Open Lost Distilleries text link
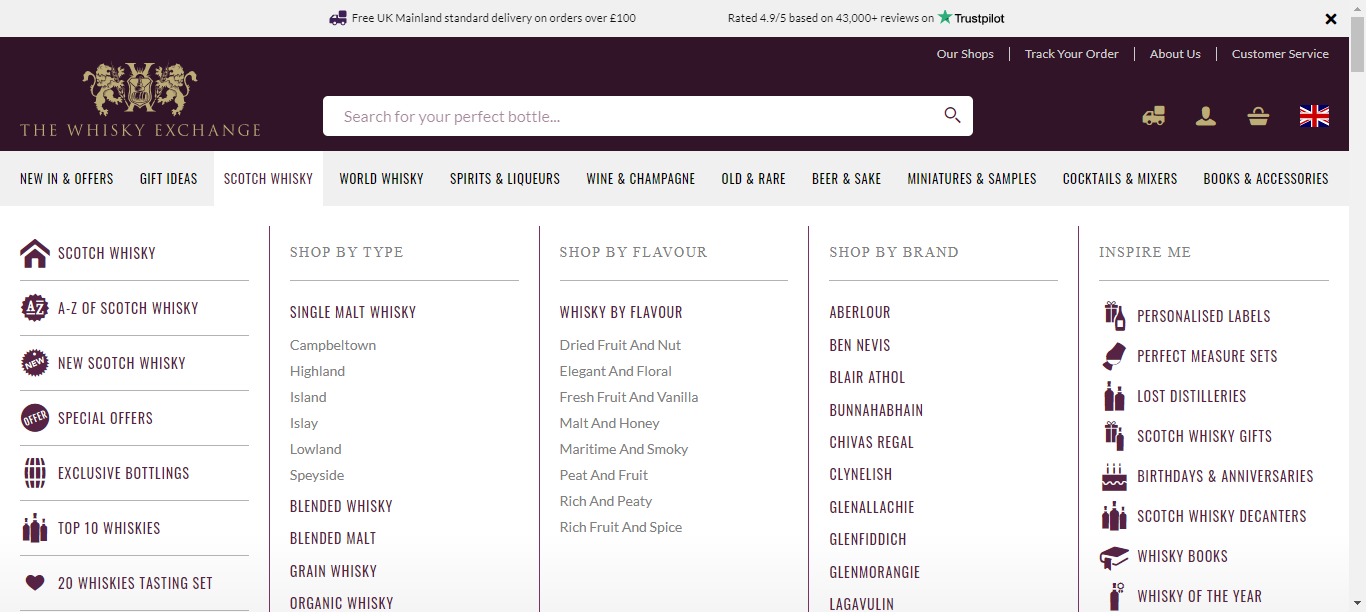 pyautogui.click(x=1192, y=396)
